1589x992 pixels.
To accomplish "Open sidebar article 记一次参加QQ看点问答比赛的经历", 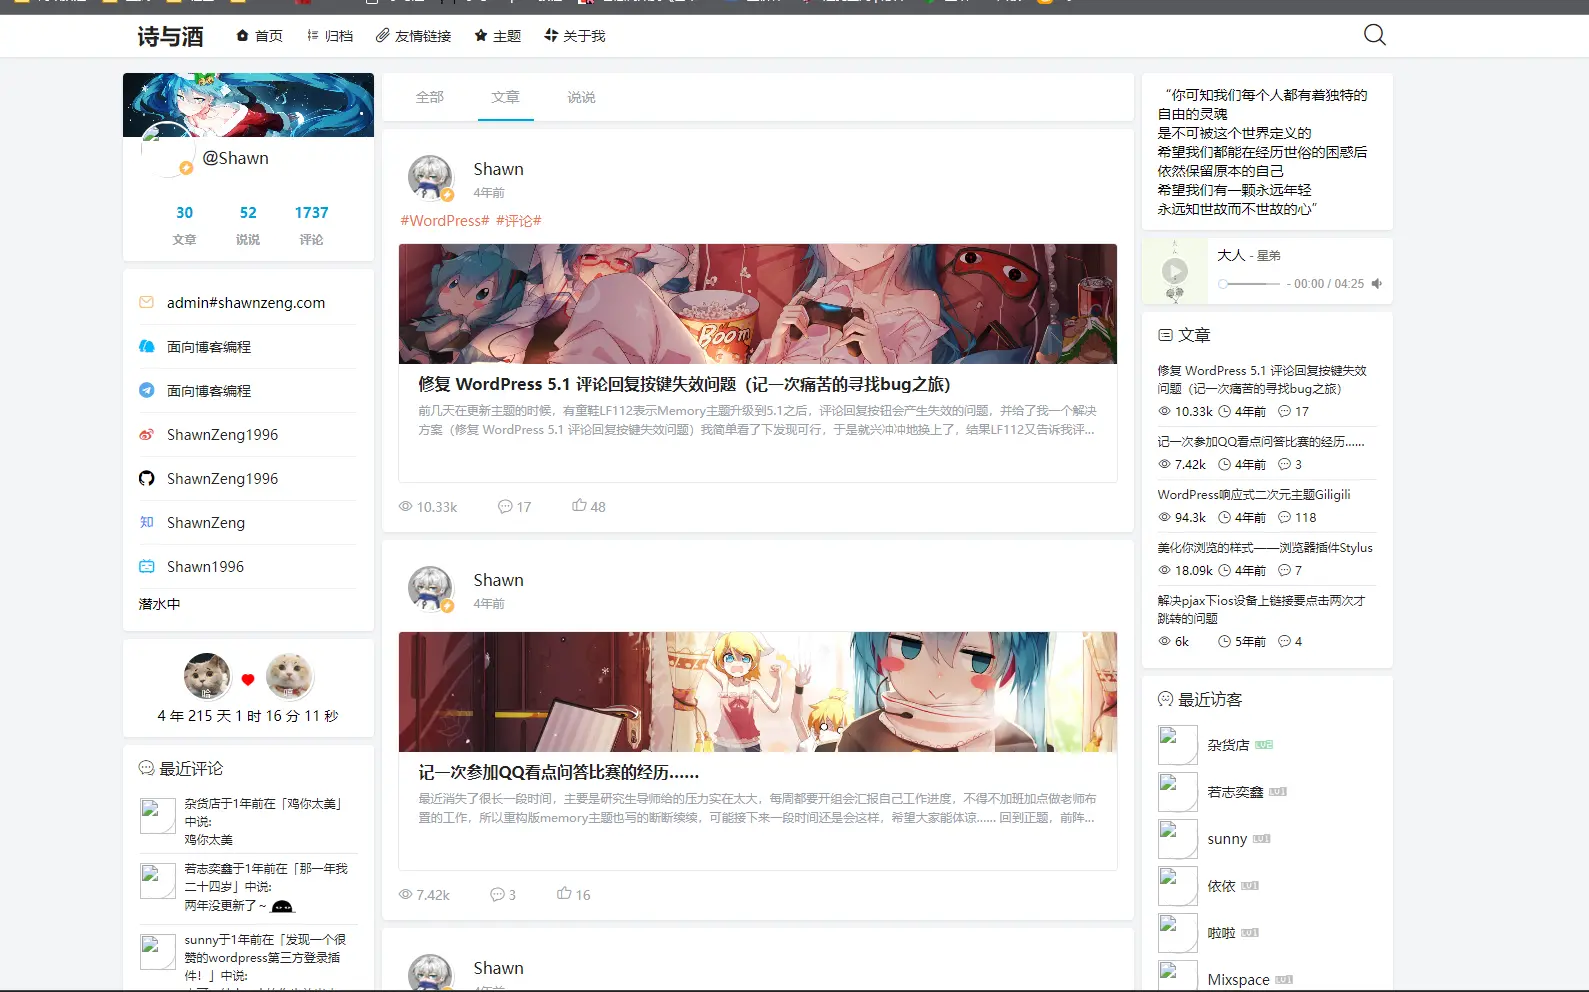I will pyautogui.click(x=1261, y=442).
